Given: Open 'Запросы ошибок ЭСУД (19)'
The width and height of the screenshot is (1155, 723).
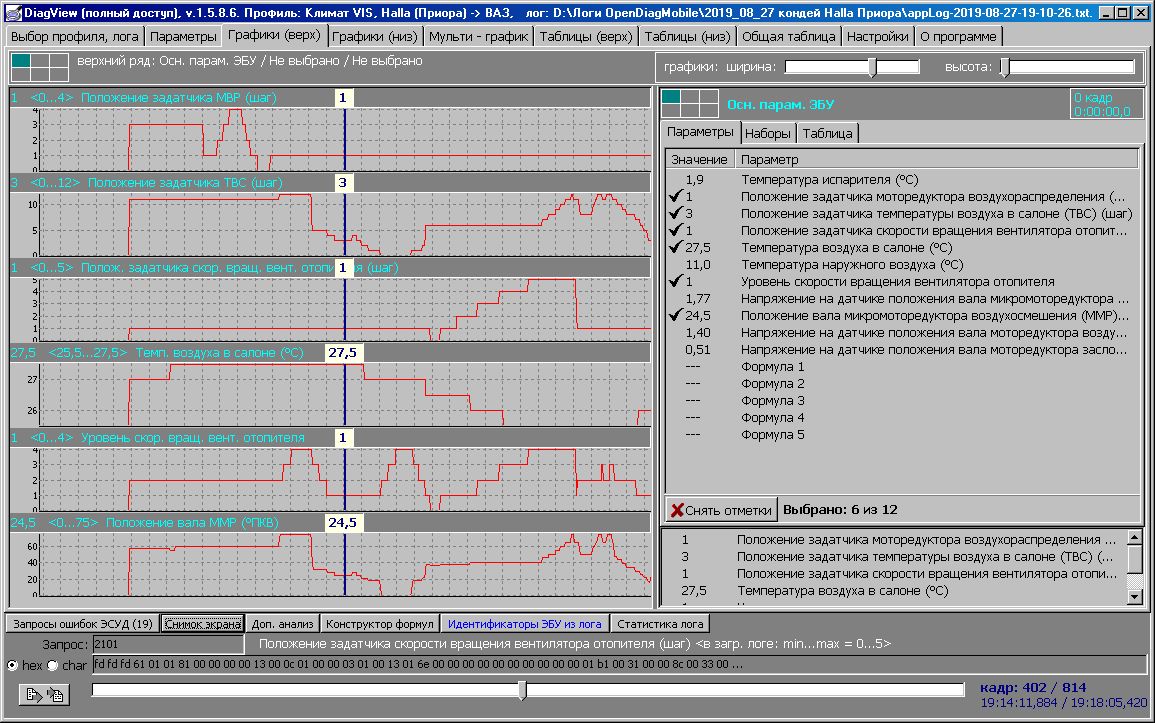Looking at the screenshot, I should (82, 624).
